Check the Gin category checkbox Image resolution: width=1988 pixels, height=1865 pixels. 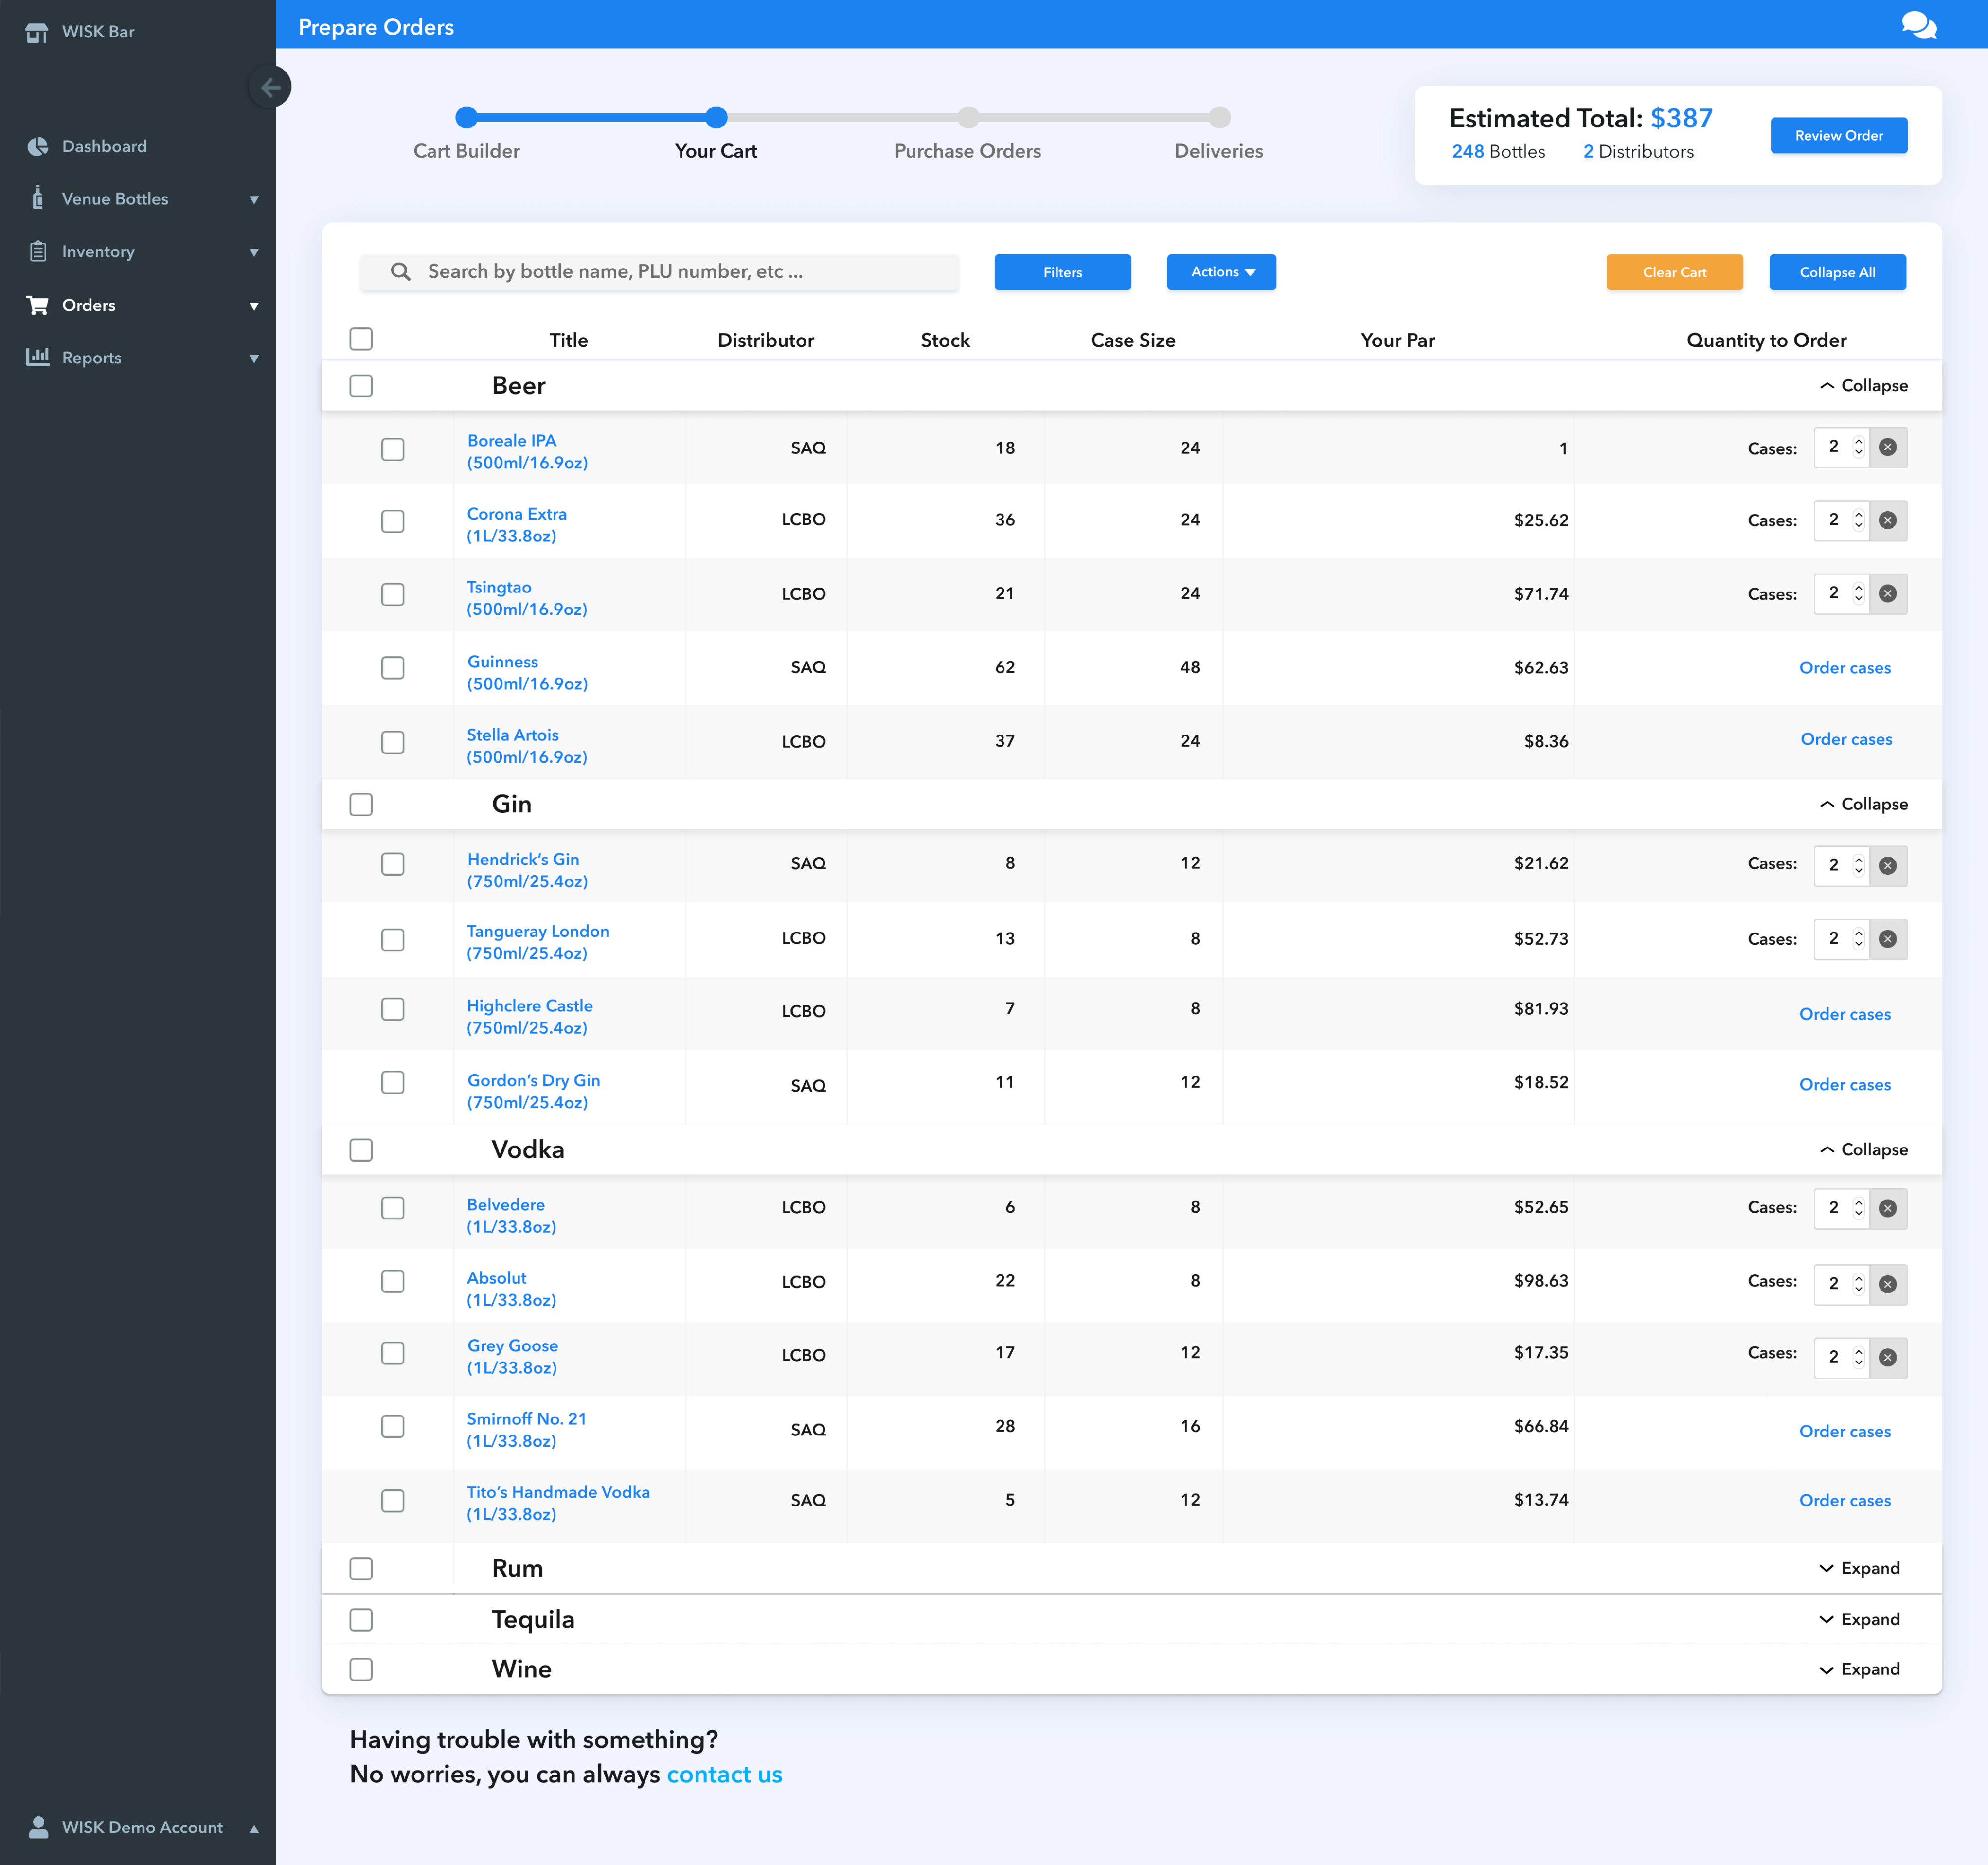(x=361, y=805)
